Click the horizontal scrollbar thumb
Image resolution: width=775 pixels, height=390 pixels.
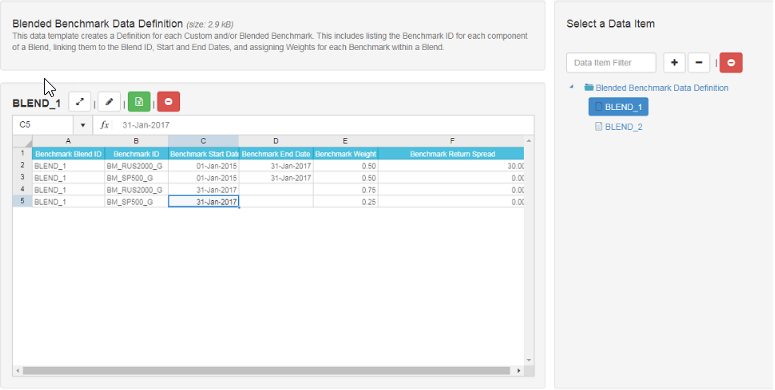pyautogui.click(x=266, y=370)
